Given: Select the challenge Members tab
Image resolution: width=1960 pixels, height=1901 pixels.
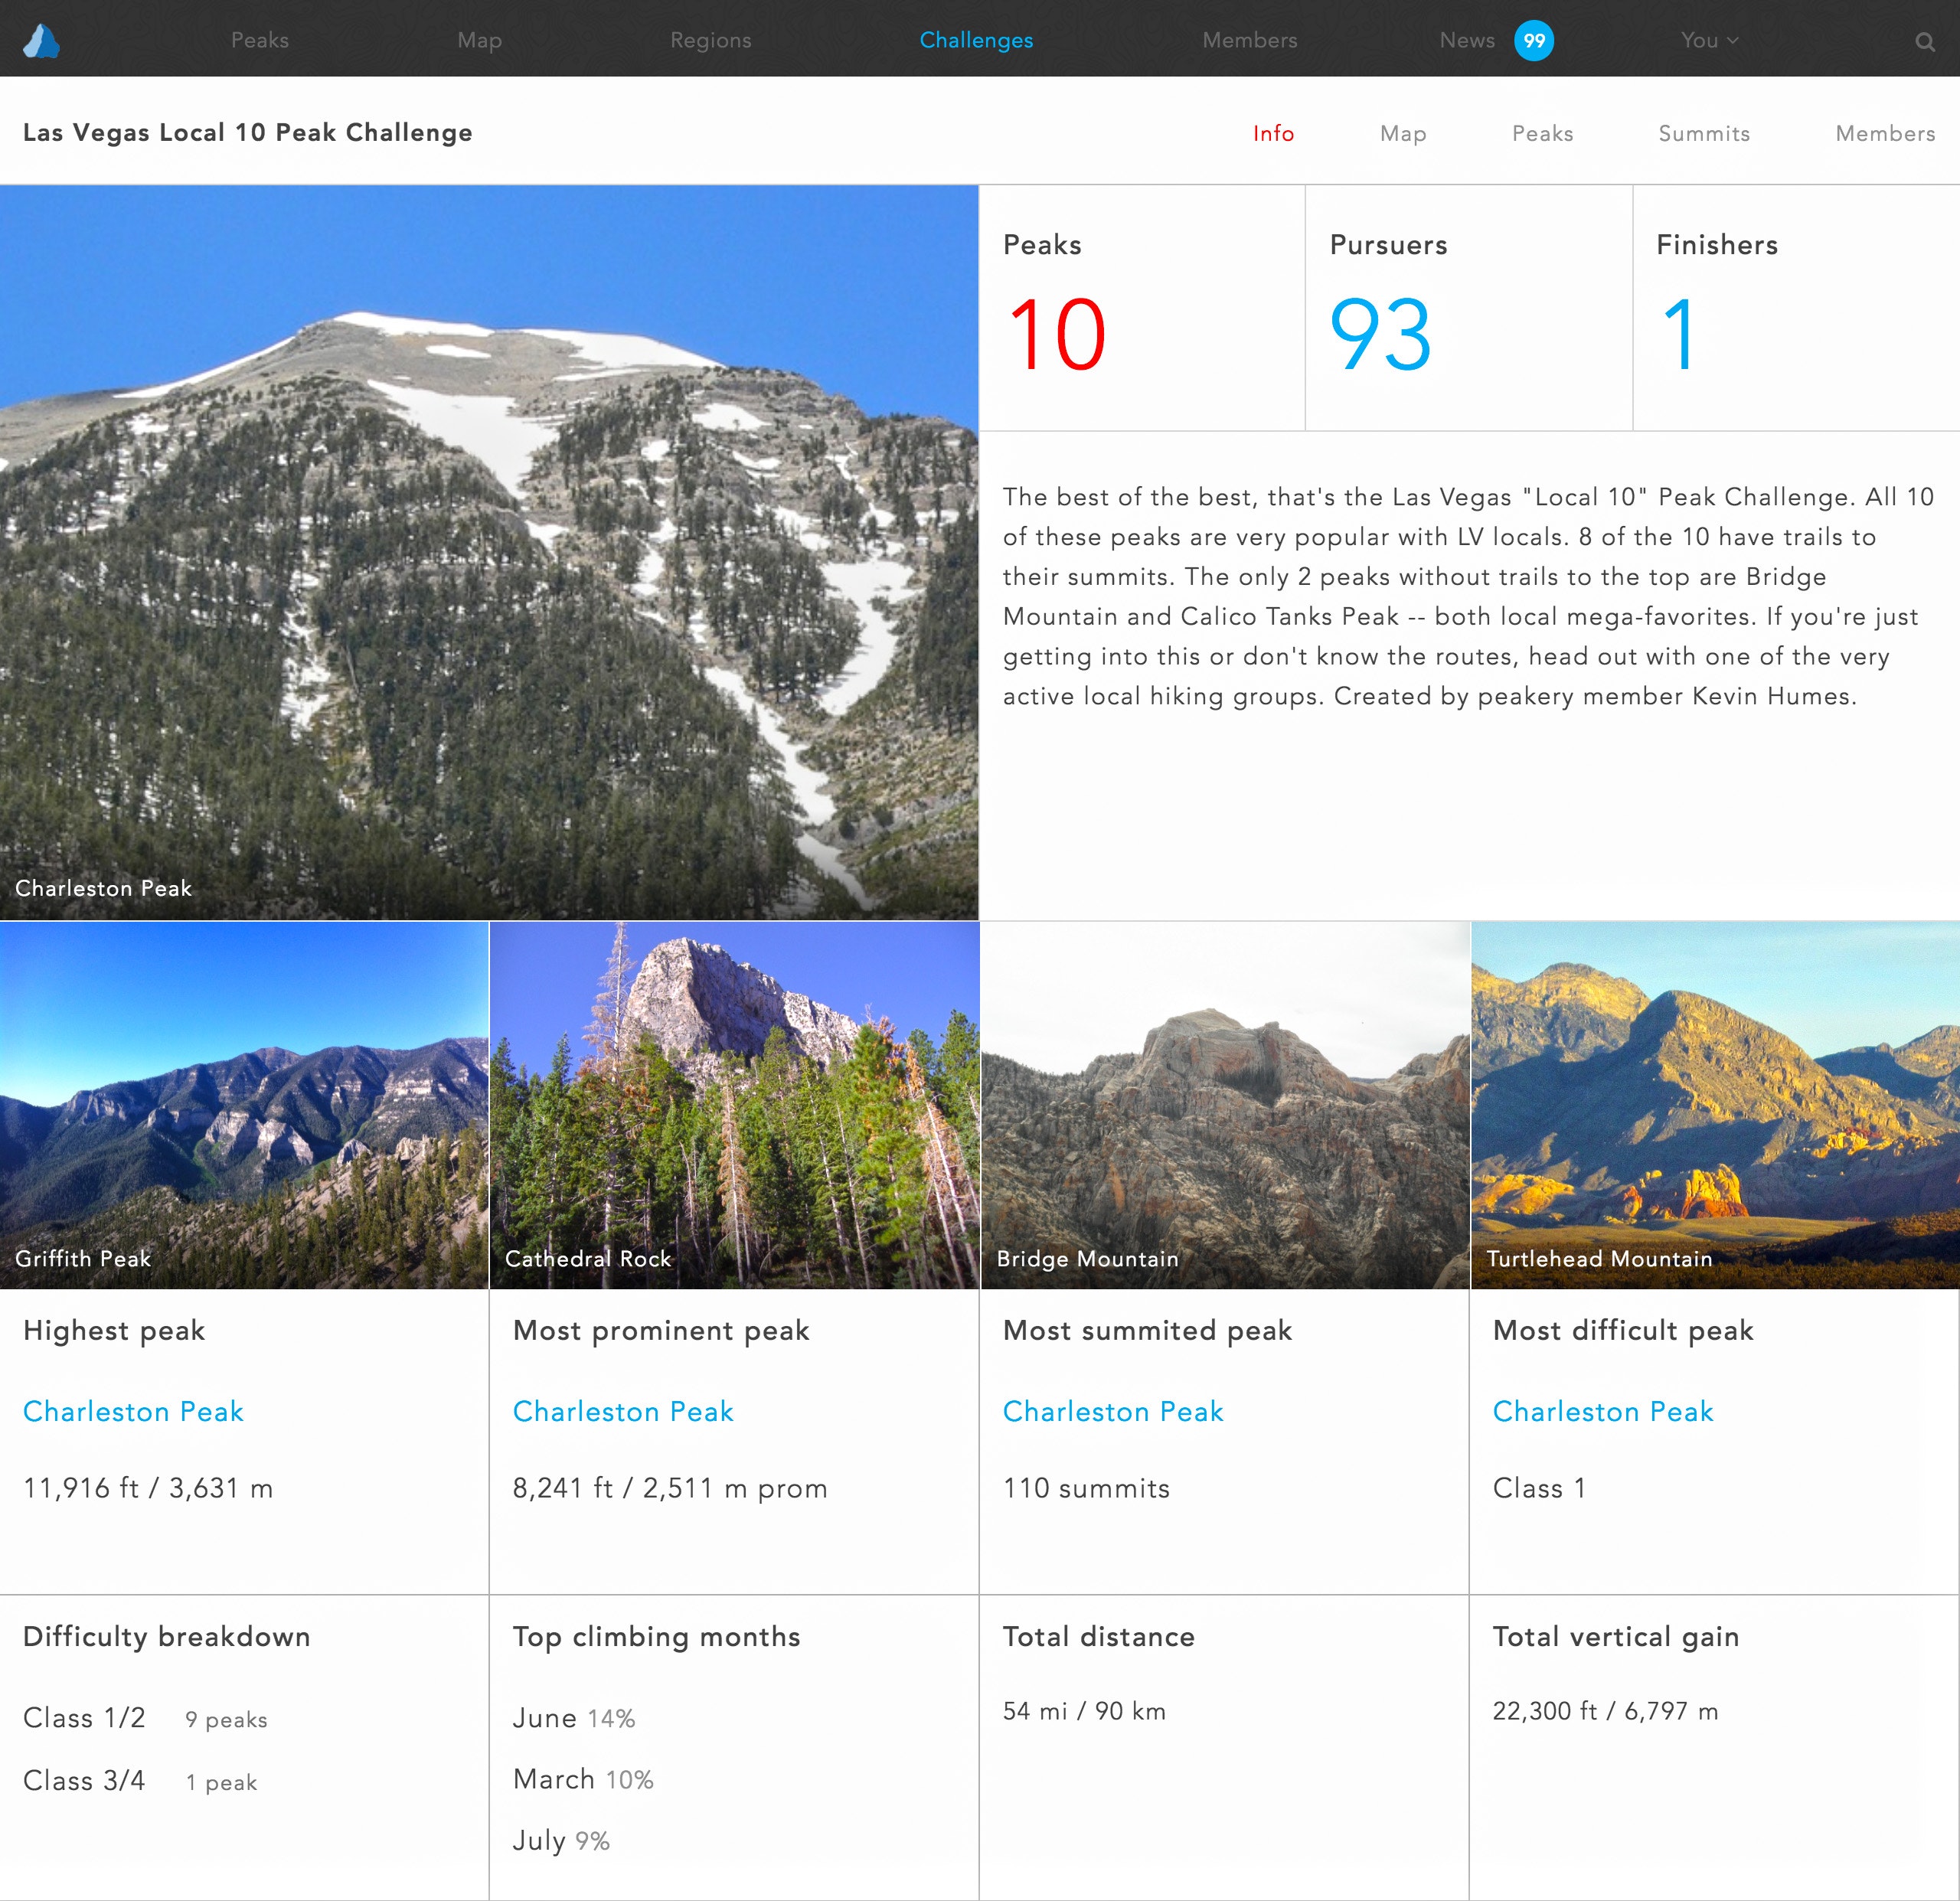Looking at the screenshot, I should 1884,133.
